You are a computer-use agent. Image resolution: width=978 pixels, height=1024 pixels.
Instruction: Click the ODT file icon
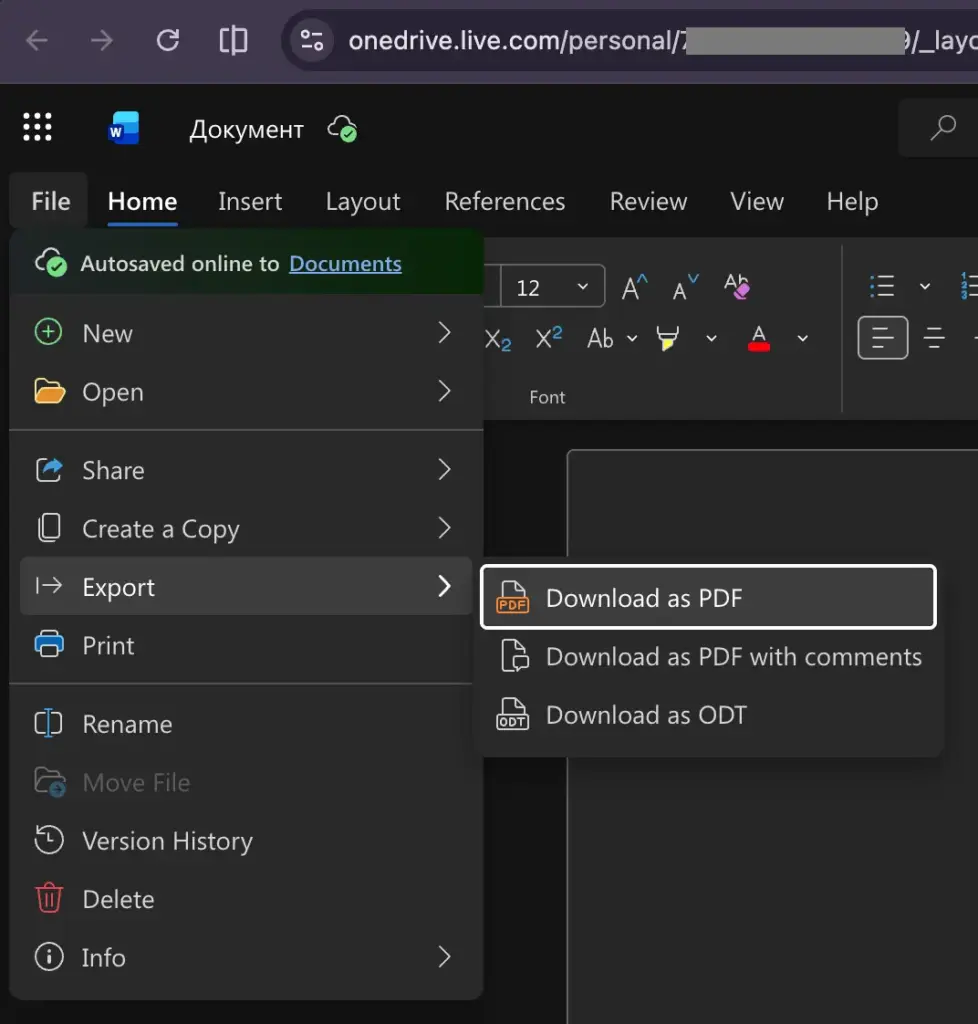(x=513, y=714)
